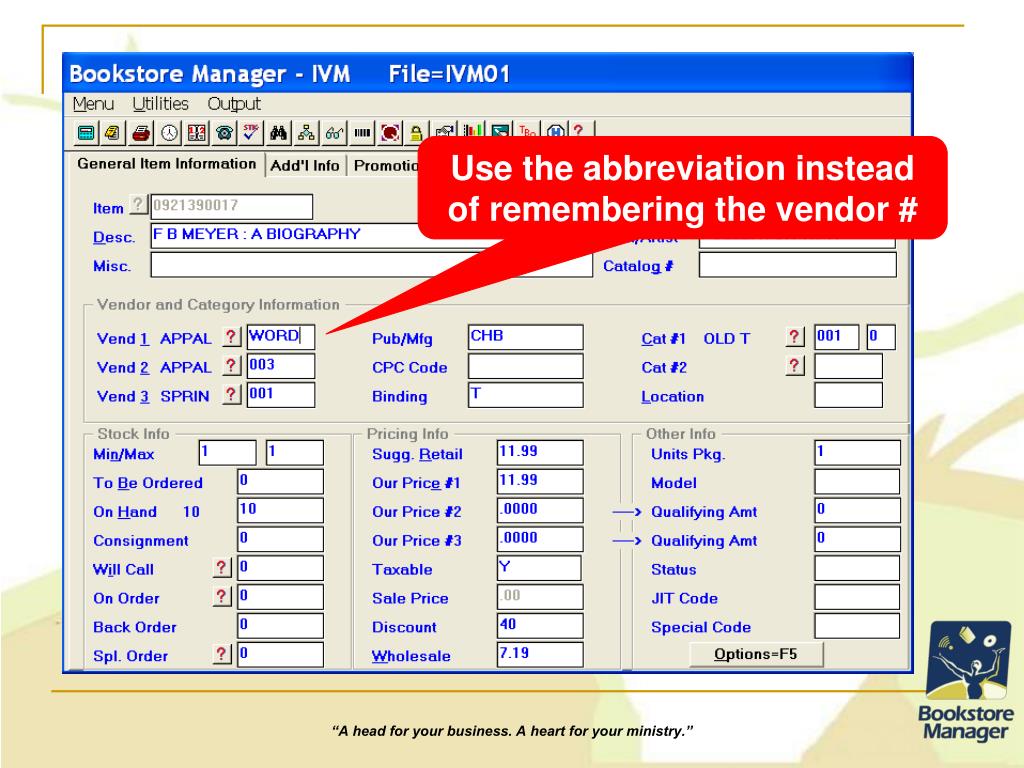The image size is (1024, 768).
Task: Click the red question mark help icon
Action: click(579, 129)
